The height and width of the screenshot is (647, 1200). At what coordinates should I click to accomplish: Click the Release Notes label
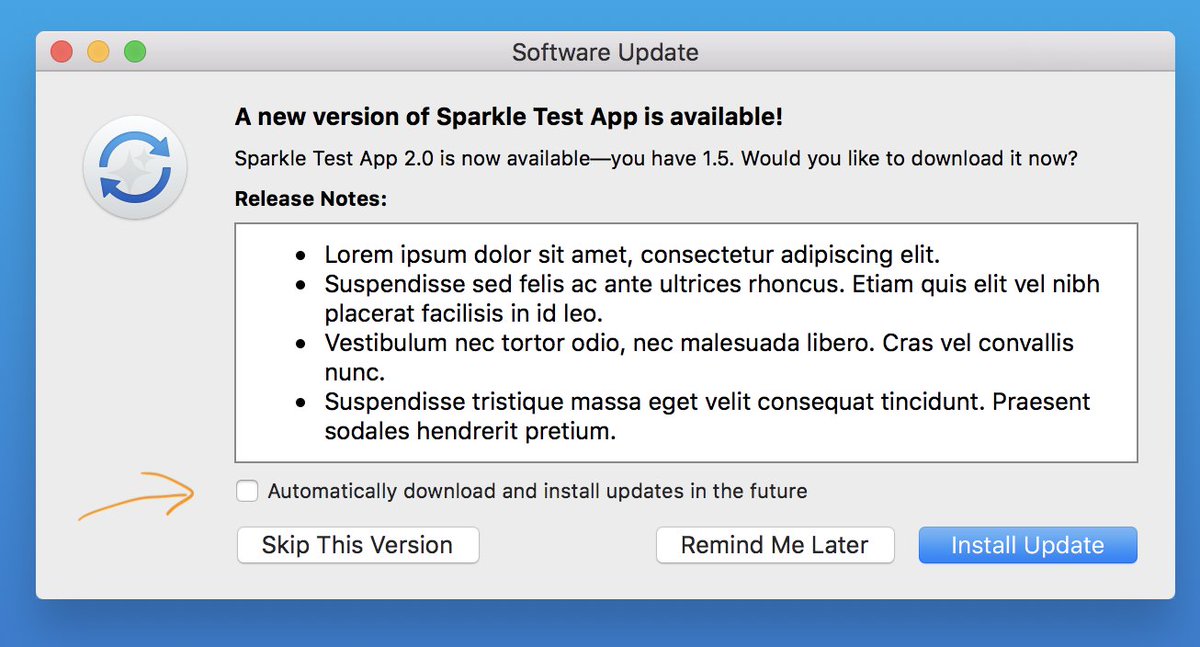[311, 199]
